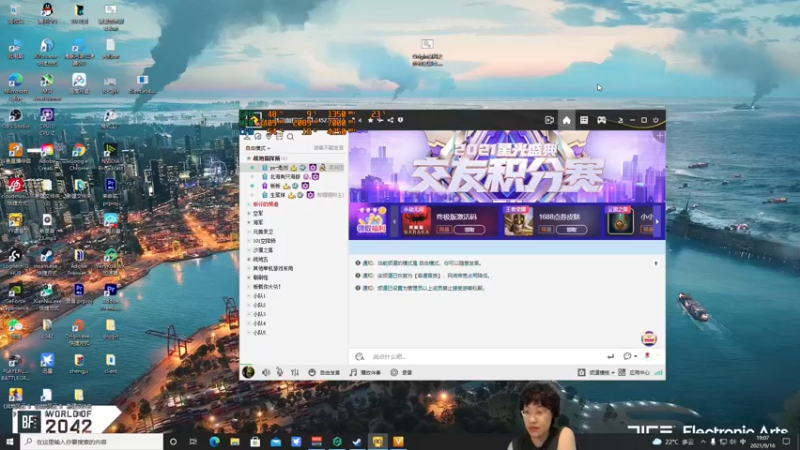
Task: Open the video live icon in YY top bar
Action: click(549, 120)
